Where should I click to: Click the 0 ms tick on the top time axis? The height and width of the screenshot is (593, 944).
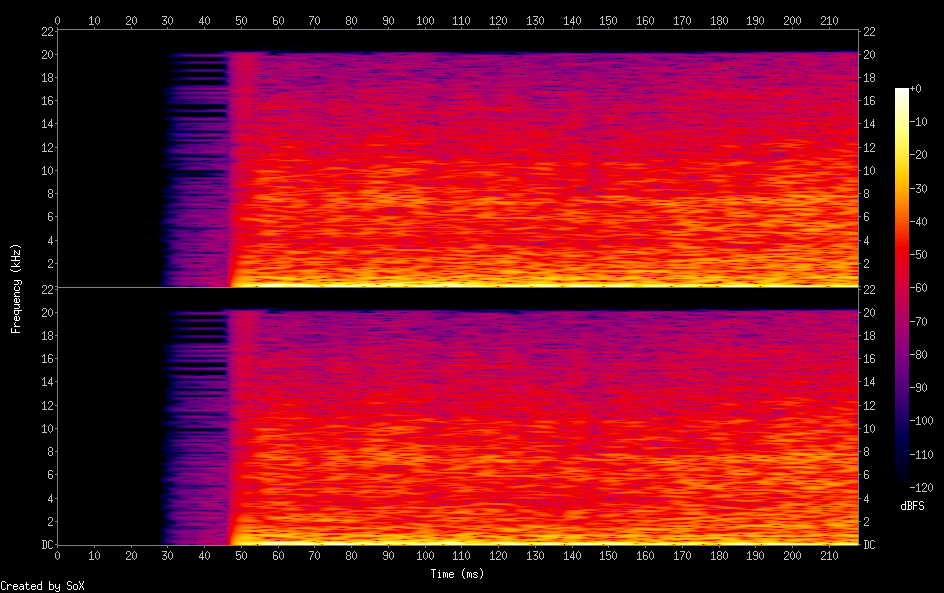click(57, 19)
